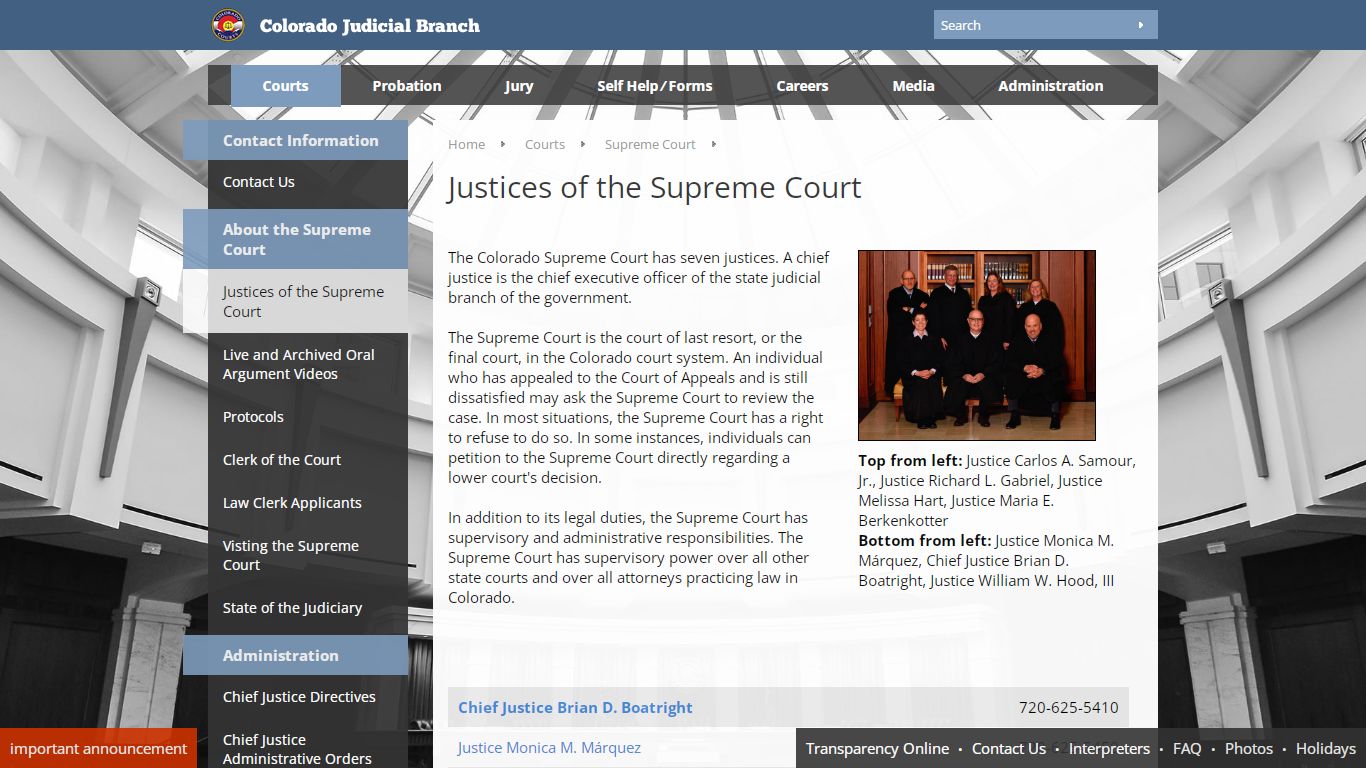
Task: Click the About the Supreme Court header
Action: pyautogui.click(x=295, y=239)
